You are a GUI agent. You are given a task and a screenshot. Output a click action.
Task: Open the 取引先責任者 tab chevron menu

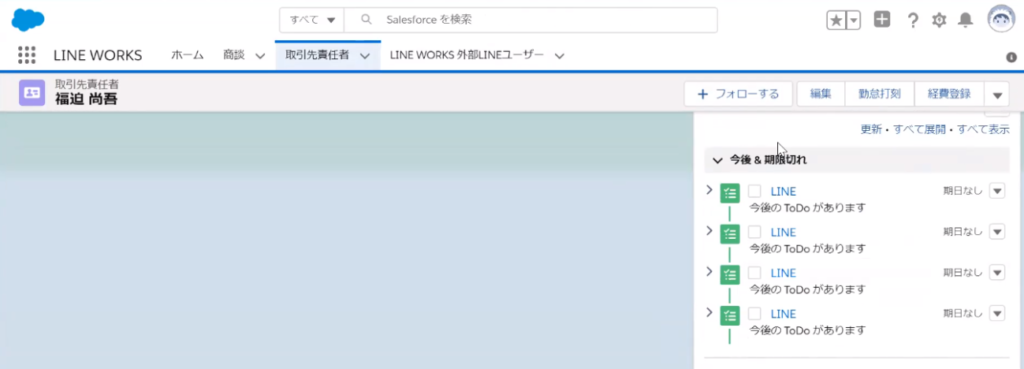365,56
